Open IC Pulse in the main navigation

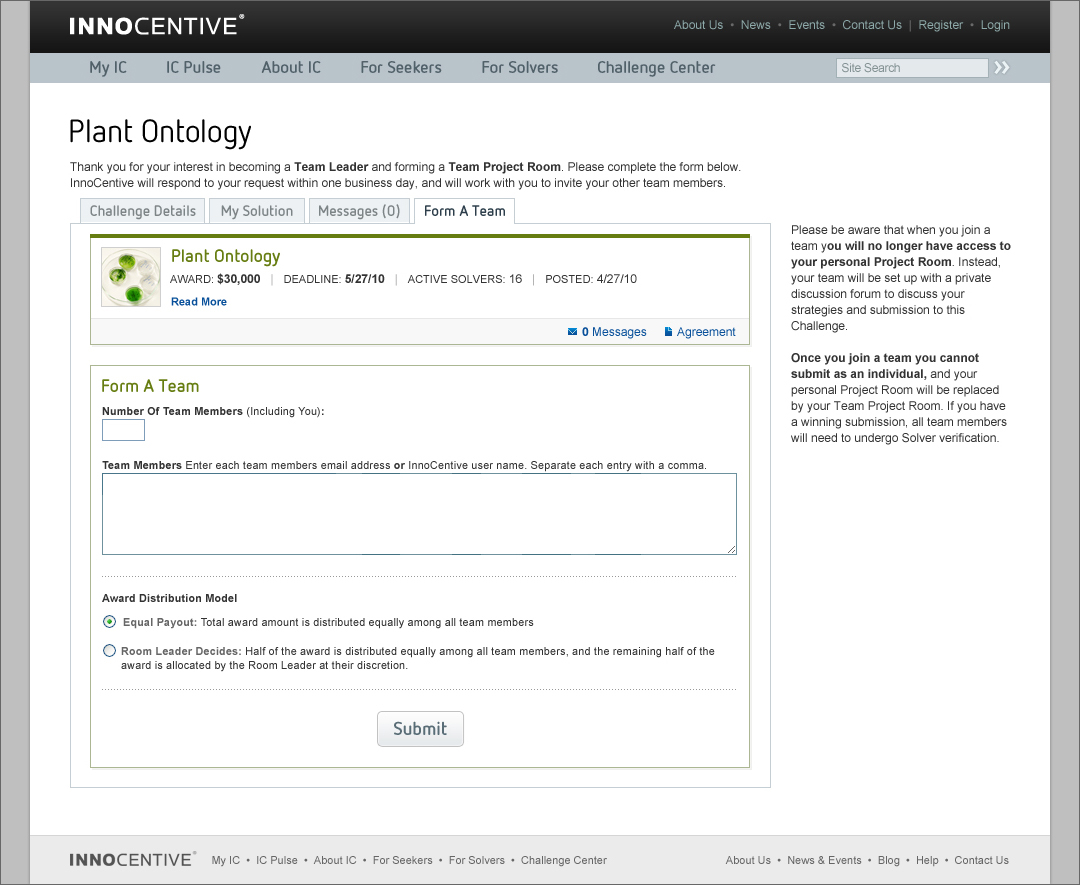194,67
